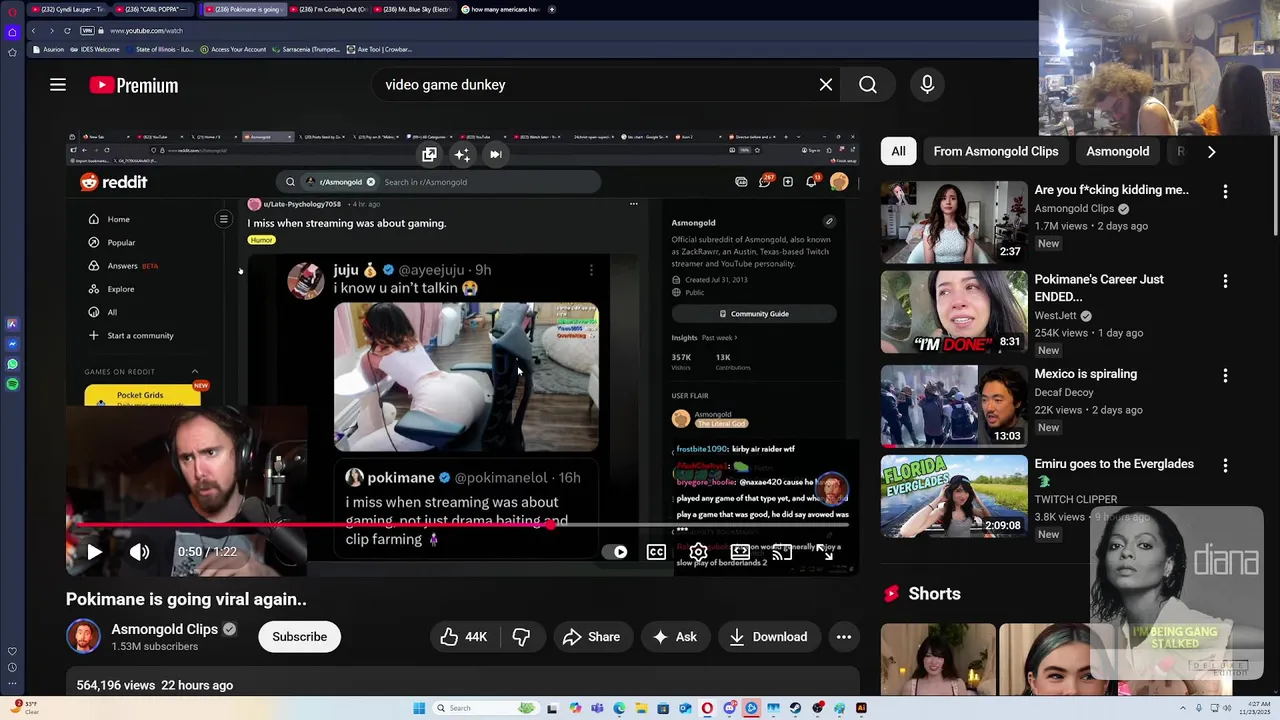Open the YouTube guide hamburger menu
Image resolution: width=1280 pixels, height=720 pixels.
tap(58, 85)
